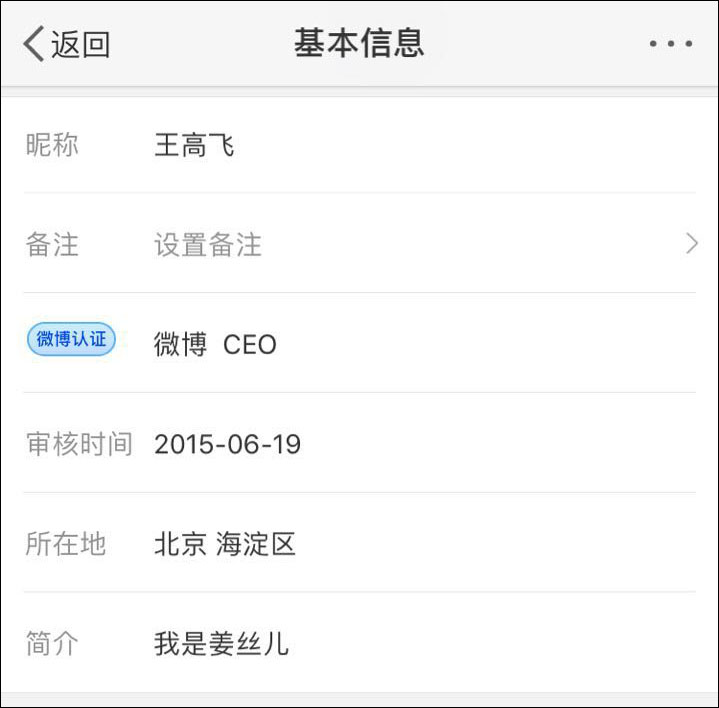Select the nickname 王高飞

(194, 146)
